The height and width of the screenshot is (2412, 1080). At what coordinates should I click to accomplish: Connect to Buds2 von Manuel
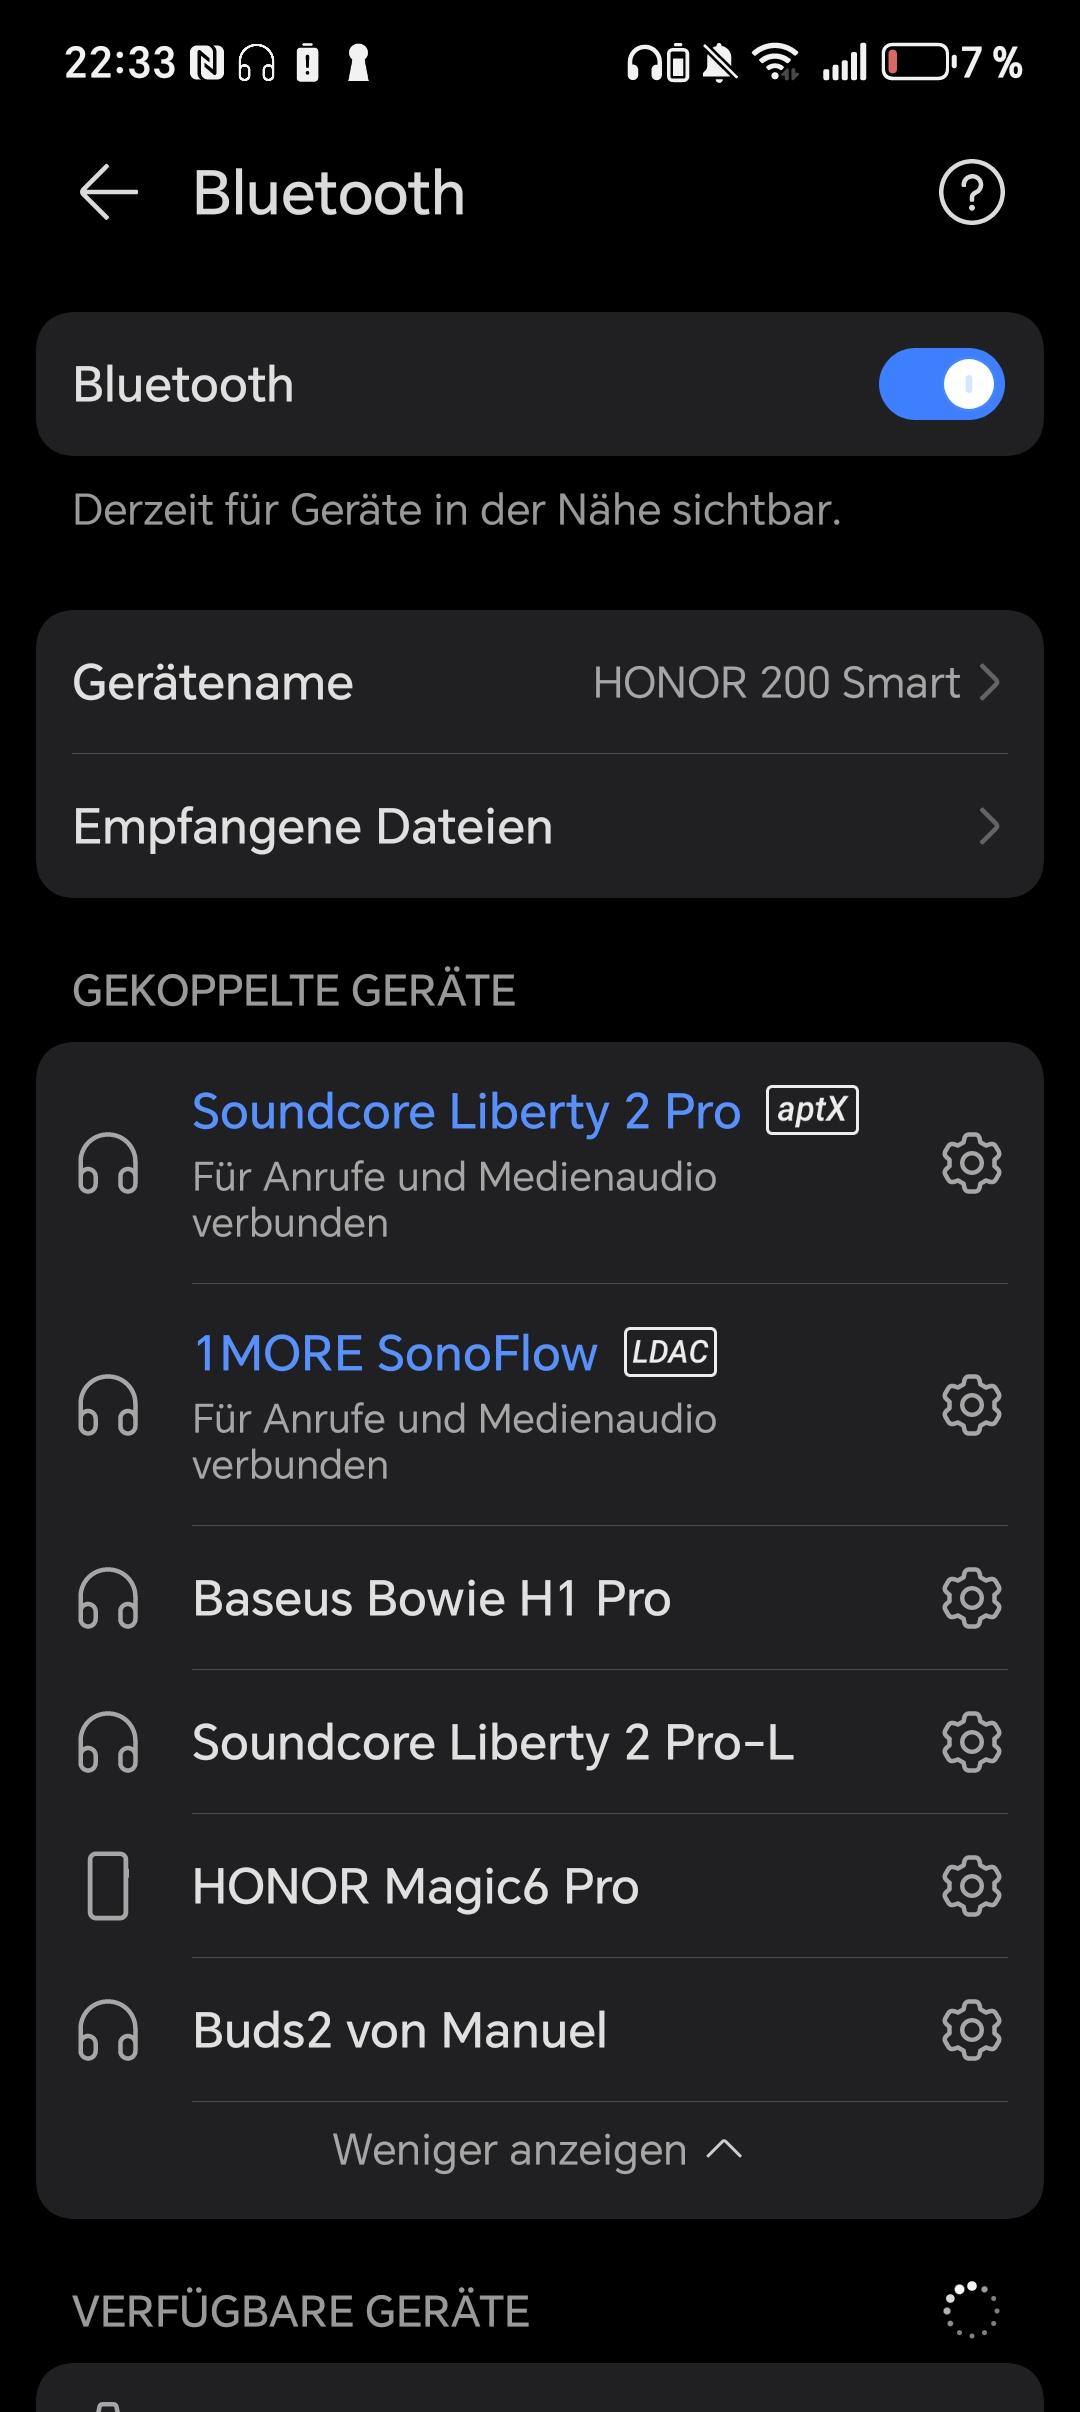click(x=400, y=2030)
